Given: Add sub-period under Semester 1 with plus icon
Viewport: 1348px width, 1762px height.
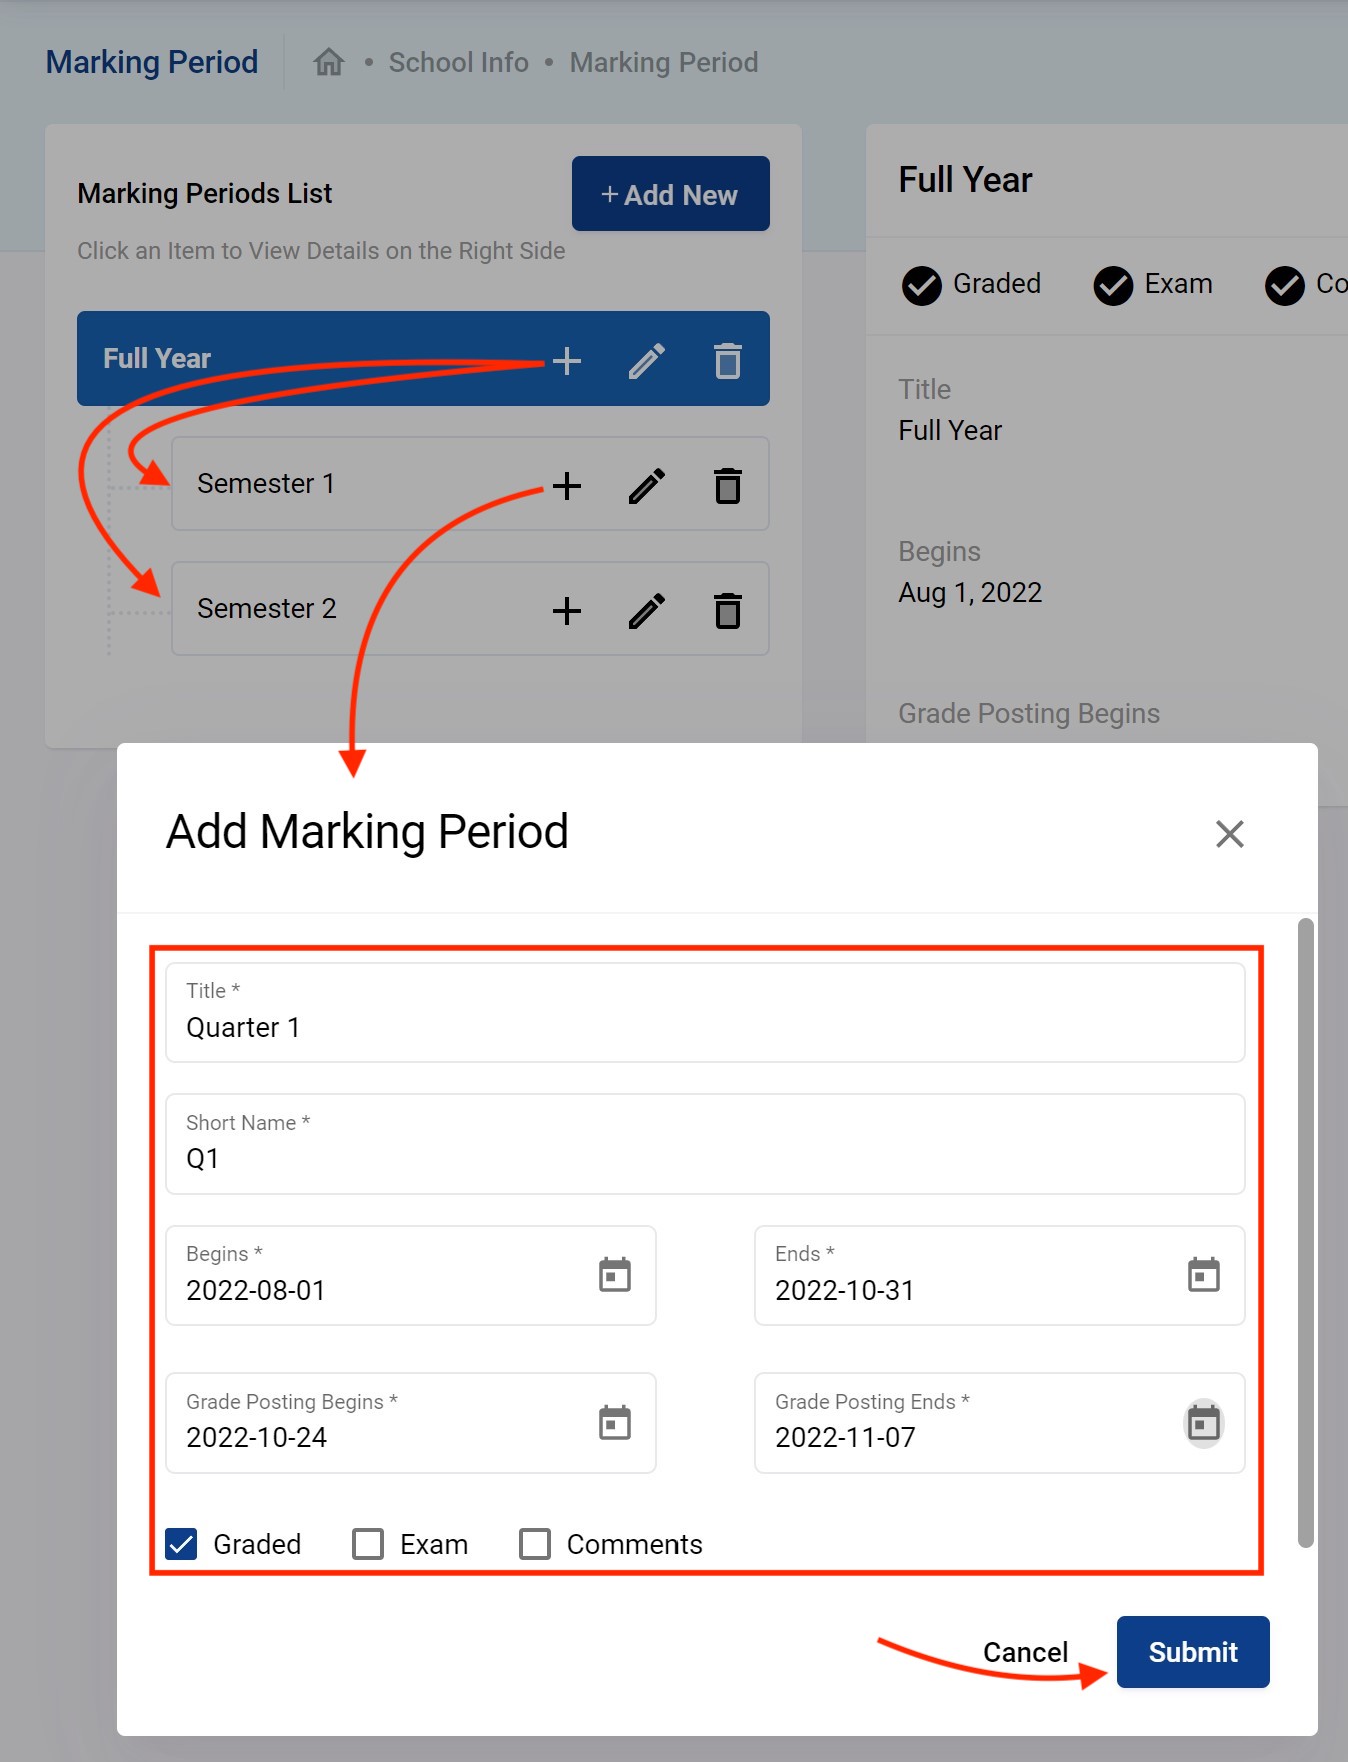Looking at the screenshot, I should point(566,486).
